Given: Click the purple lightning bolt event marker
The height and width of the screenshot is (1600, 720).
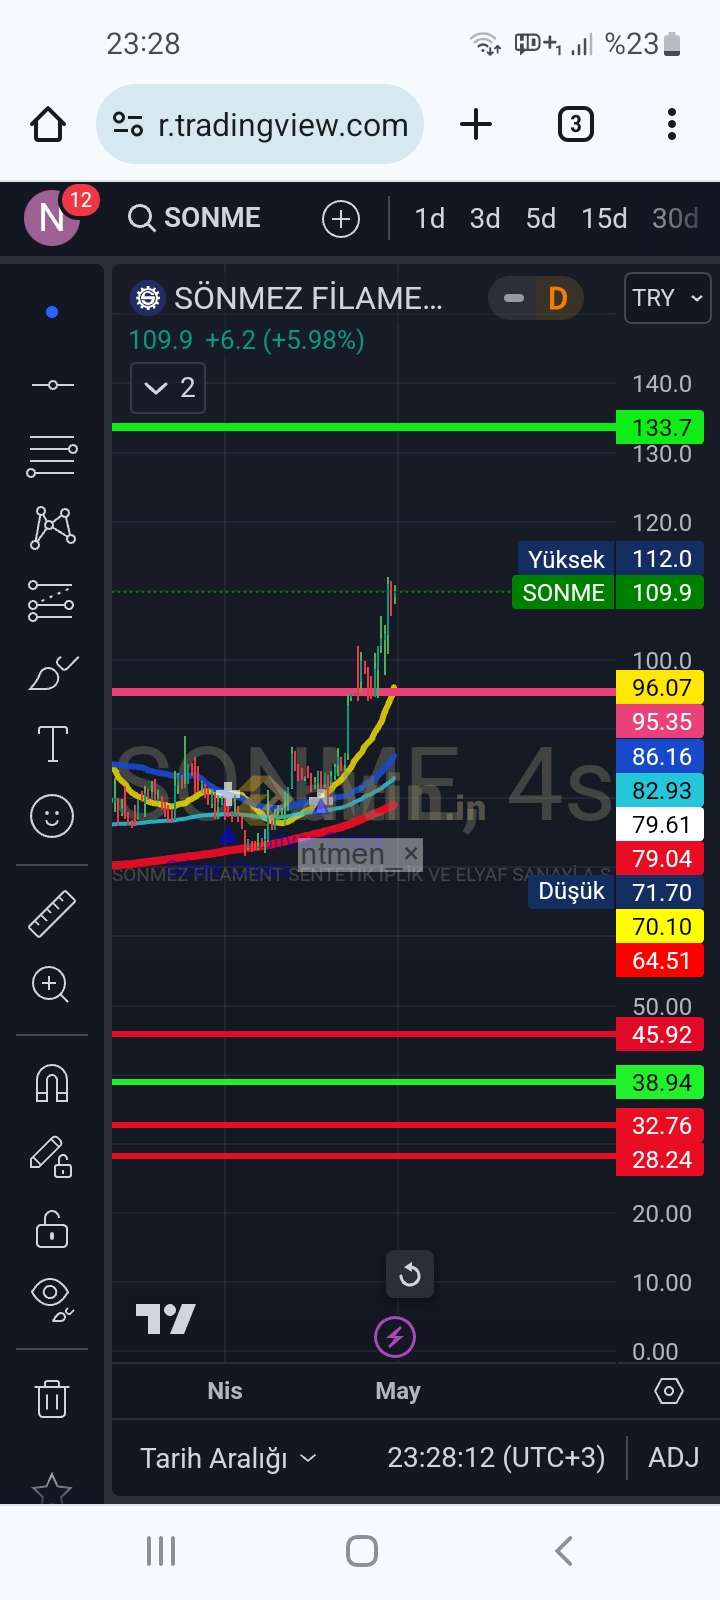Looking at the screenshot, I should point(395,1337).
